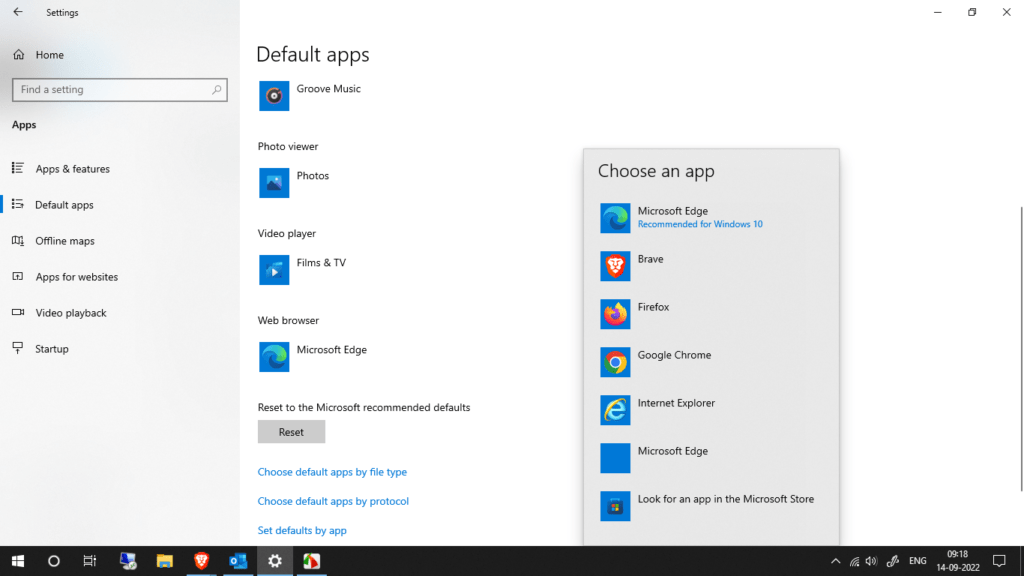The height and width of the screenshot is (576, 1024).
Task: Click the back arrow in Settings
Action: coord(18,12)
